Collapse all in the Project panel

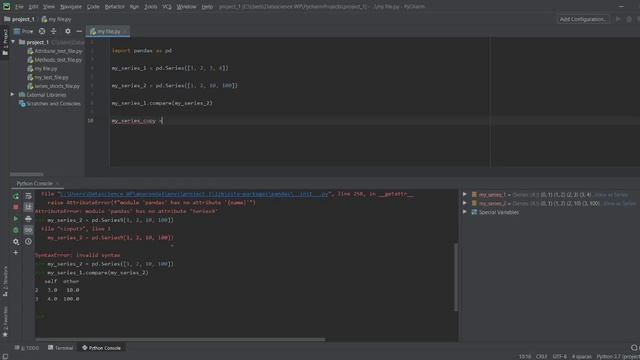pos(53,31)
